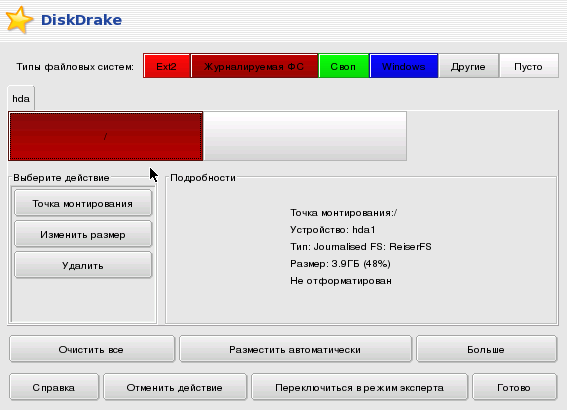Click Очистить все to clear partitions
The width and height of the screenshot is (567, 410).
coord(92,349)
